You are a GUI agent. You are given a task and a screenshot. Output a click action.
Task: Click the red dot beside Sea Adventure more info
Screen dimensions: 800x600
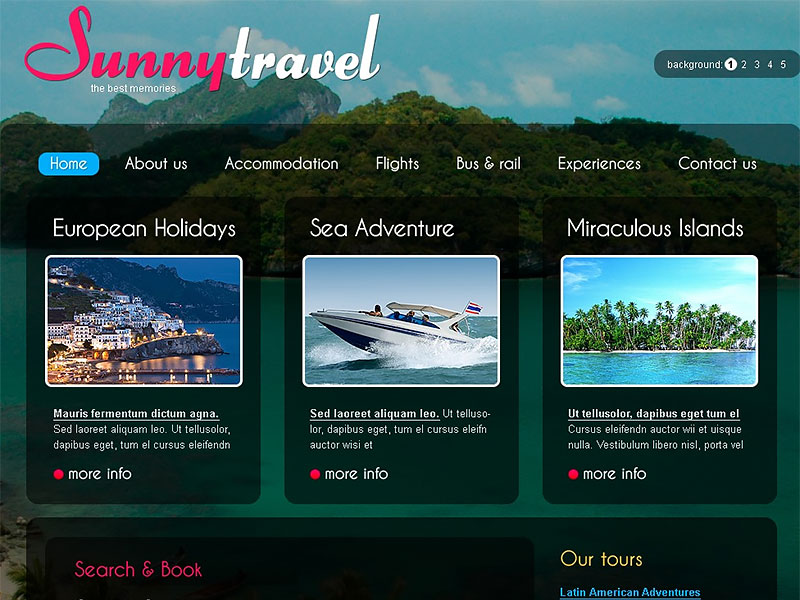315,474
